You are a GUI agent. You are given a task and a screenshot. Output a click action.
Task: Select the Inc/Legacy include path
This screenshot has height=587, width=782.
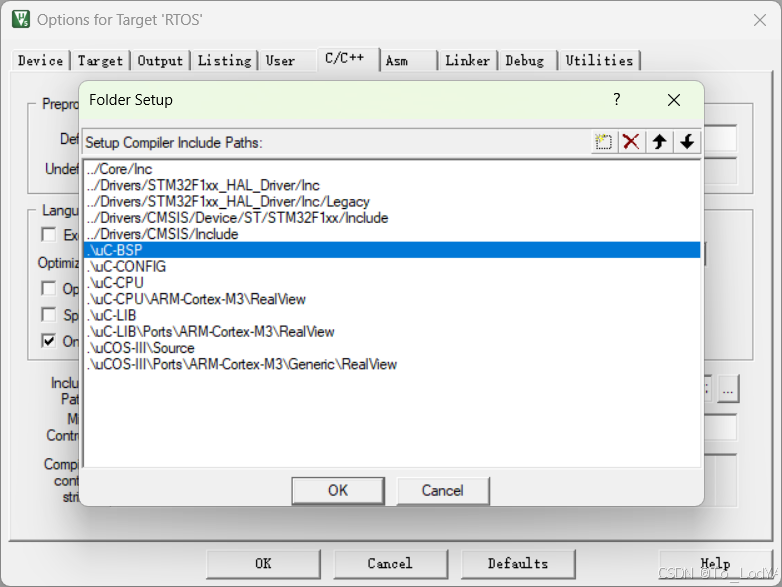[x=392, y=201]
